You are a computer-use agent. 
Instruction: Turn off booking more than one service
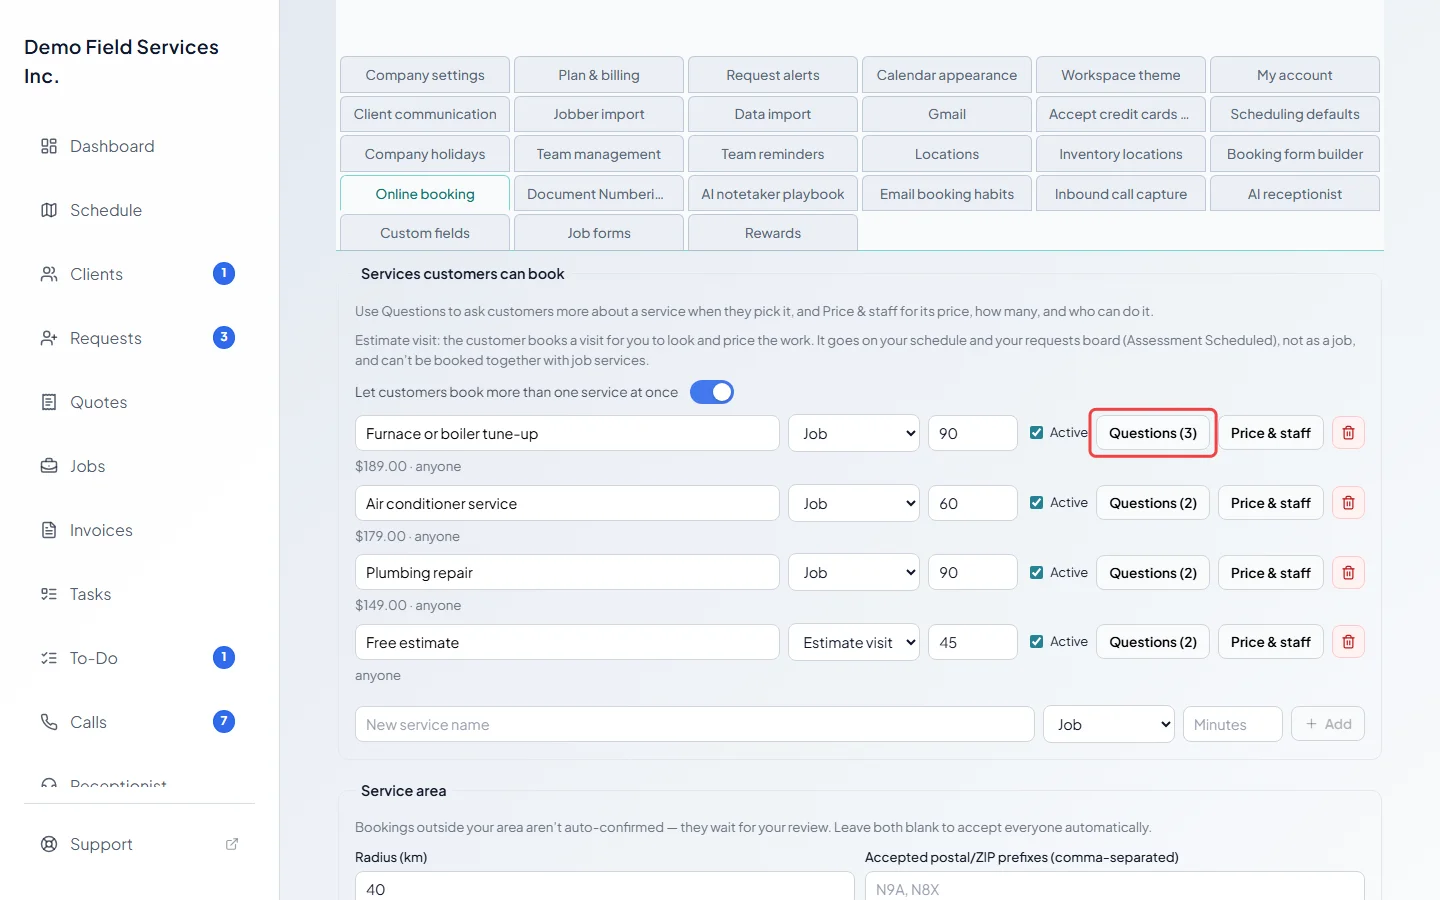[x=712, y=392]
